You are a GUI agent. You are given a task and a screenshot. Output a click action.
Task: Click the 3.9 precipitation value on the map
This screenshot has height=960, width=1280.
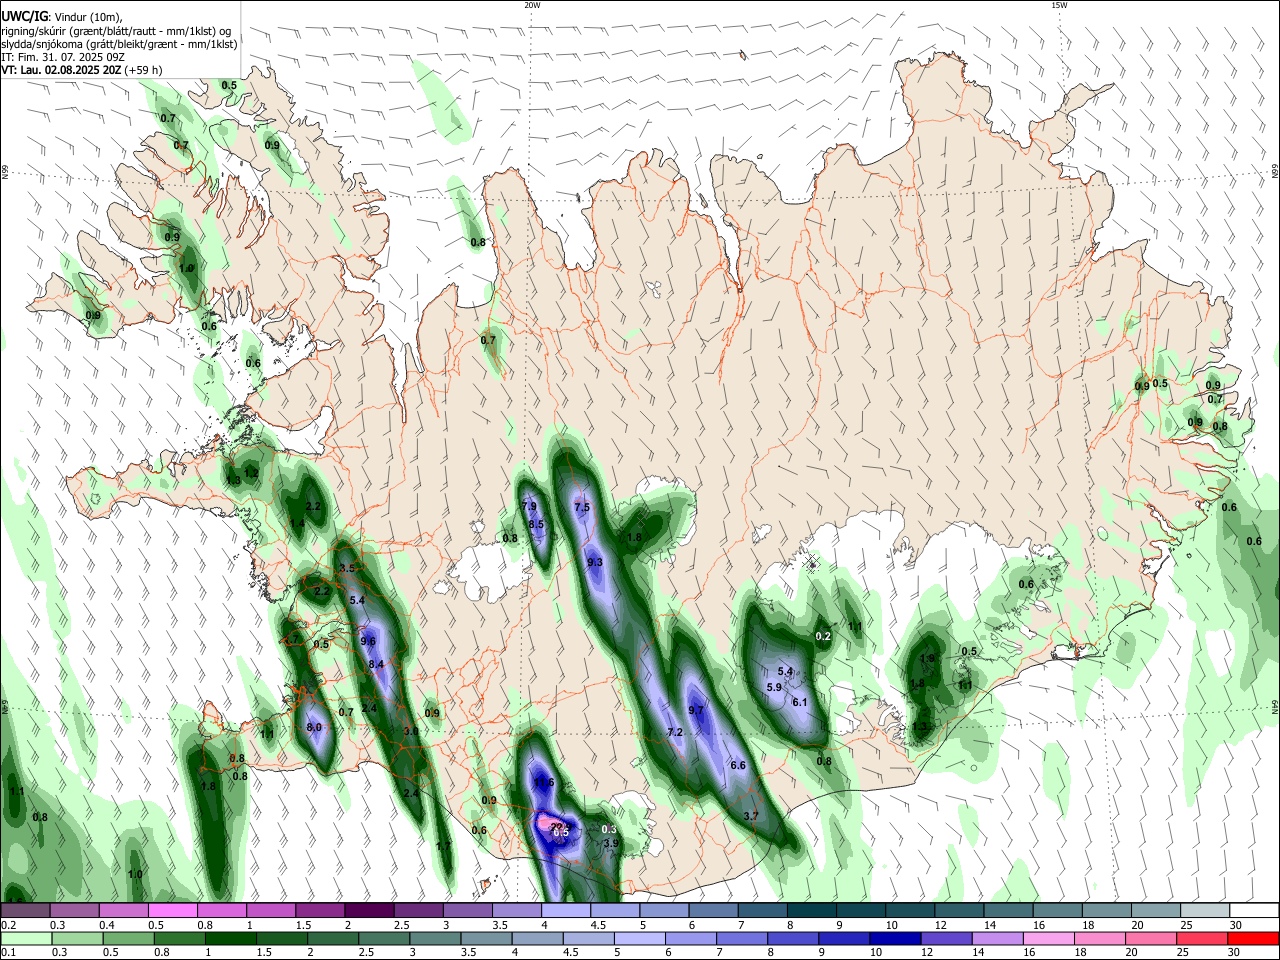coord(612,843)
